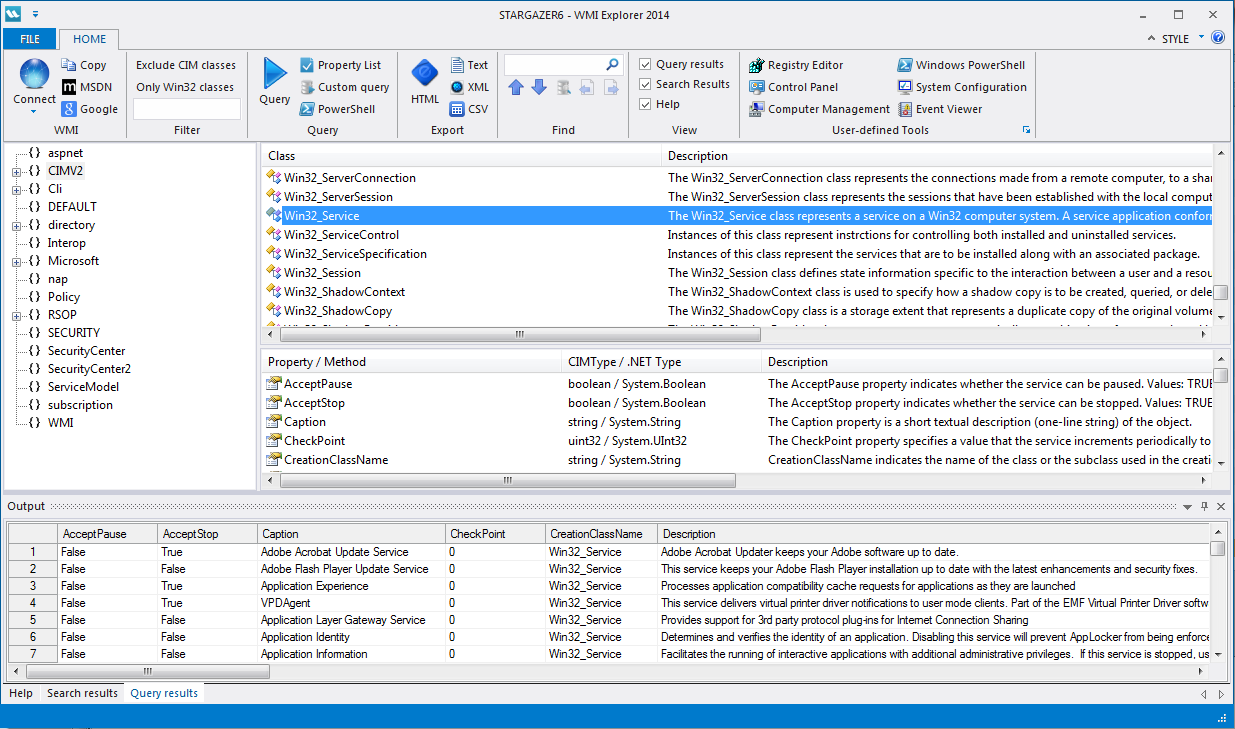Expand the Cli namespace node
The width and height of the screenshot is (1235, 729).
pos(16,189)
